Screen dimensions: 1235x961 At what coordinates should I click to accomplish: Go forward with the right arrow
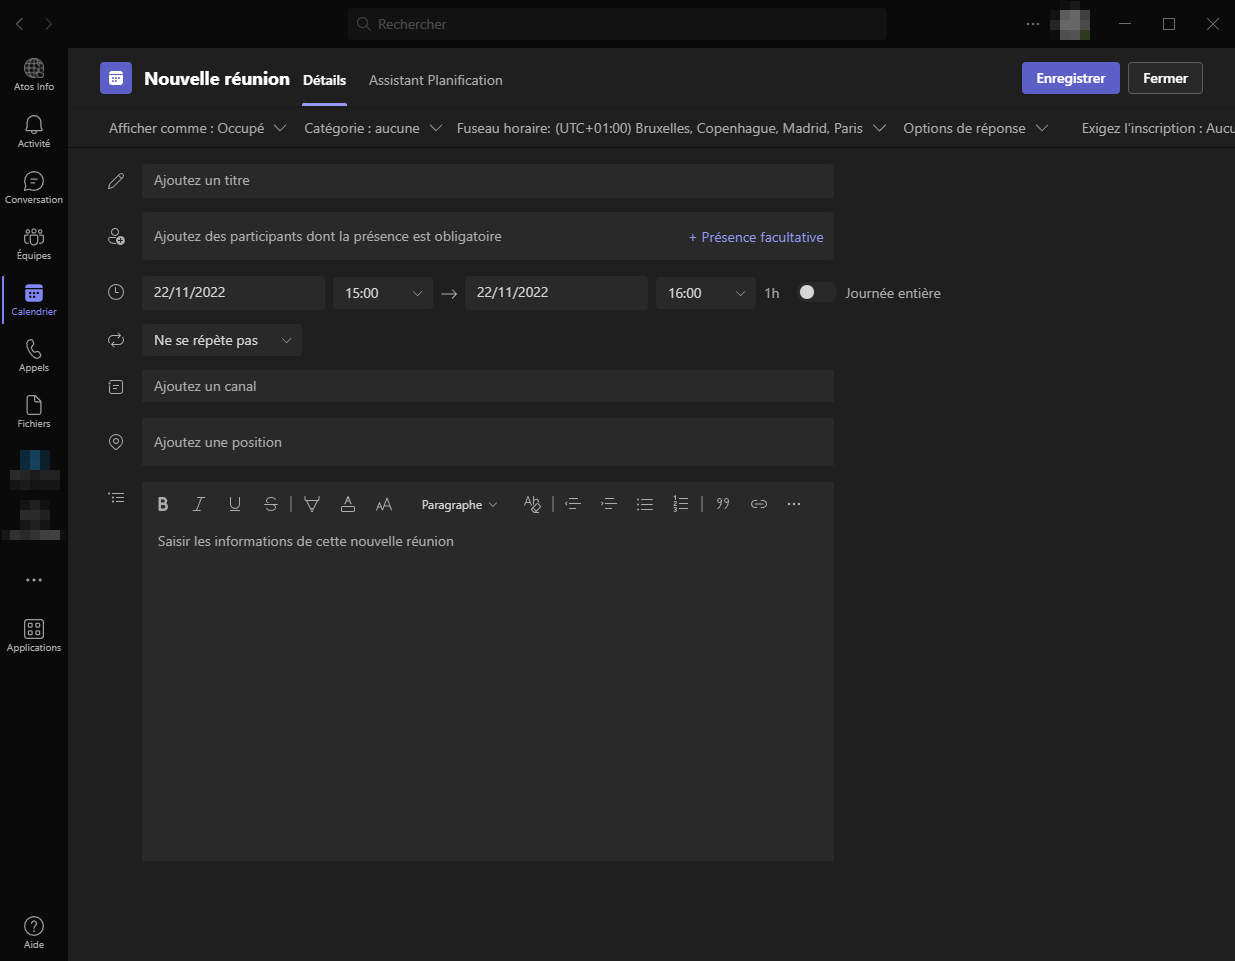49,24
